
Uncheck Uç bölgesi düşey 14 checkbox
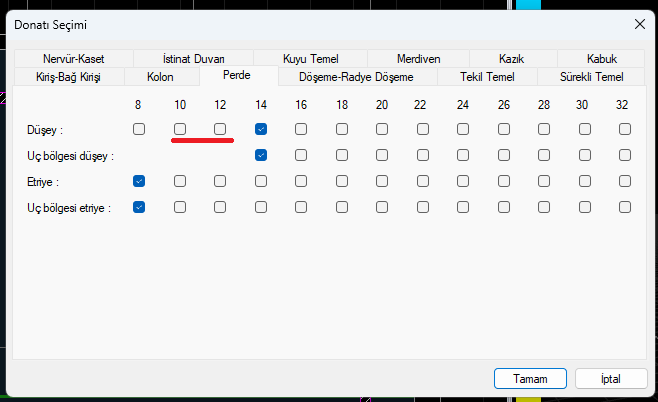click(261, 155)
